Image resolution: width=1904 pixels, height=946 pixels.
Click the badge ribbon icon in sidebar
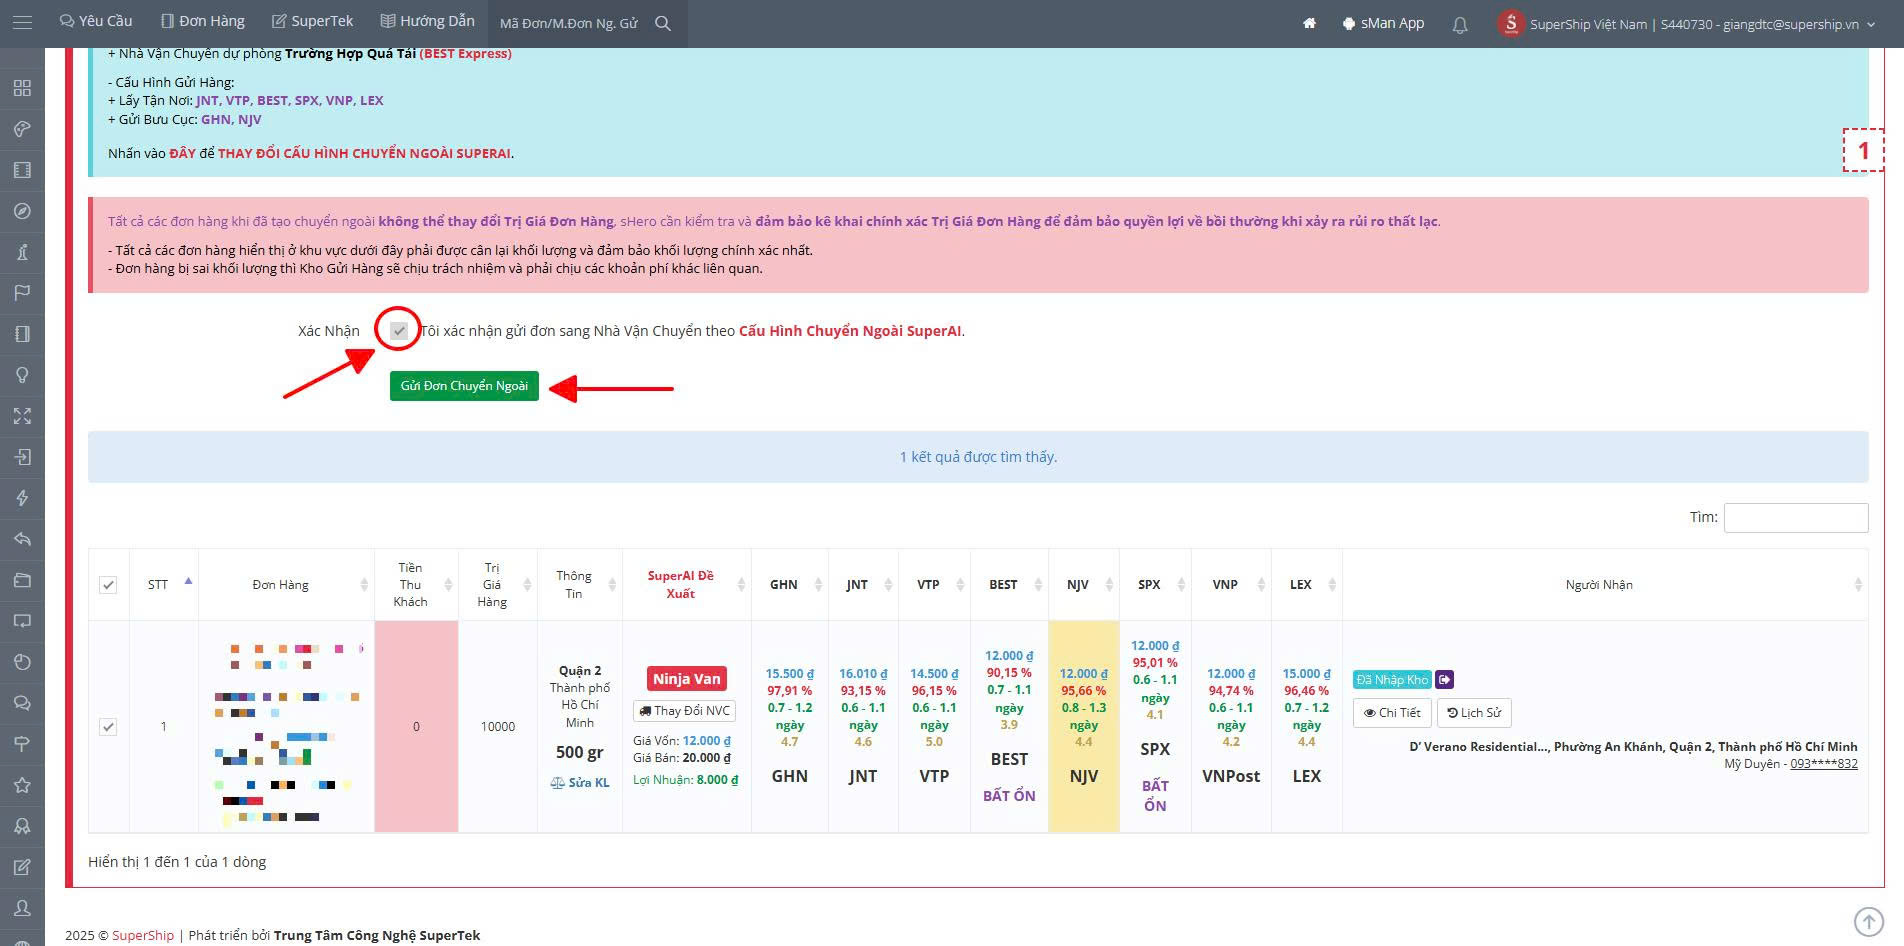(x=22, y=826)
